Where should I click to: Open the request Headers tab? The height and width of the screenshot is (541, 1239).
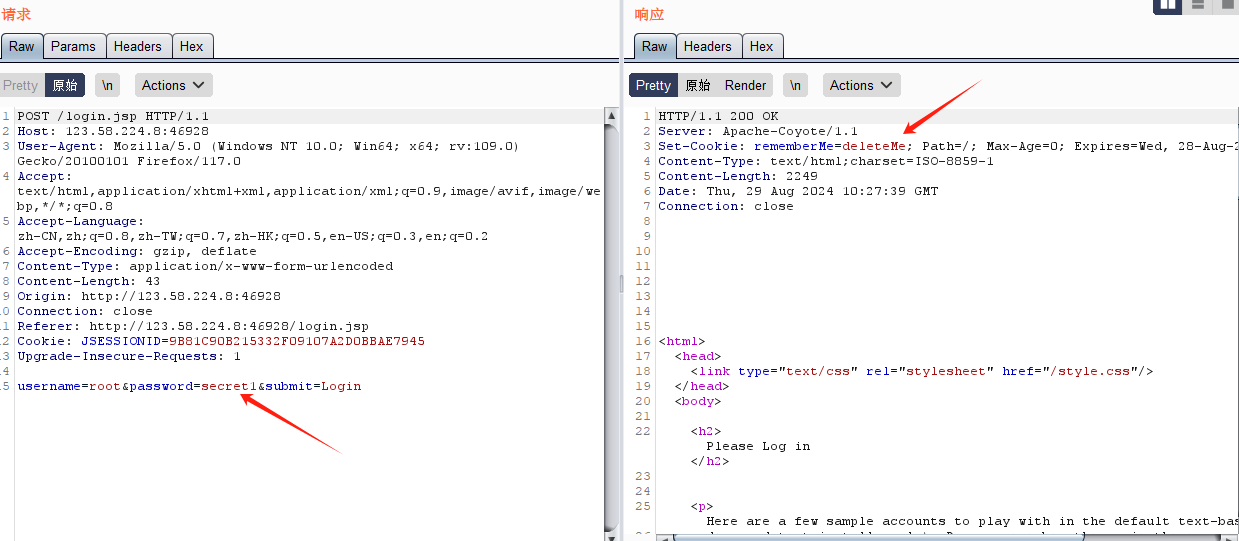[137, 46]
